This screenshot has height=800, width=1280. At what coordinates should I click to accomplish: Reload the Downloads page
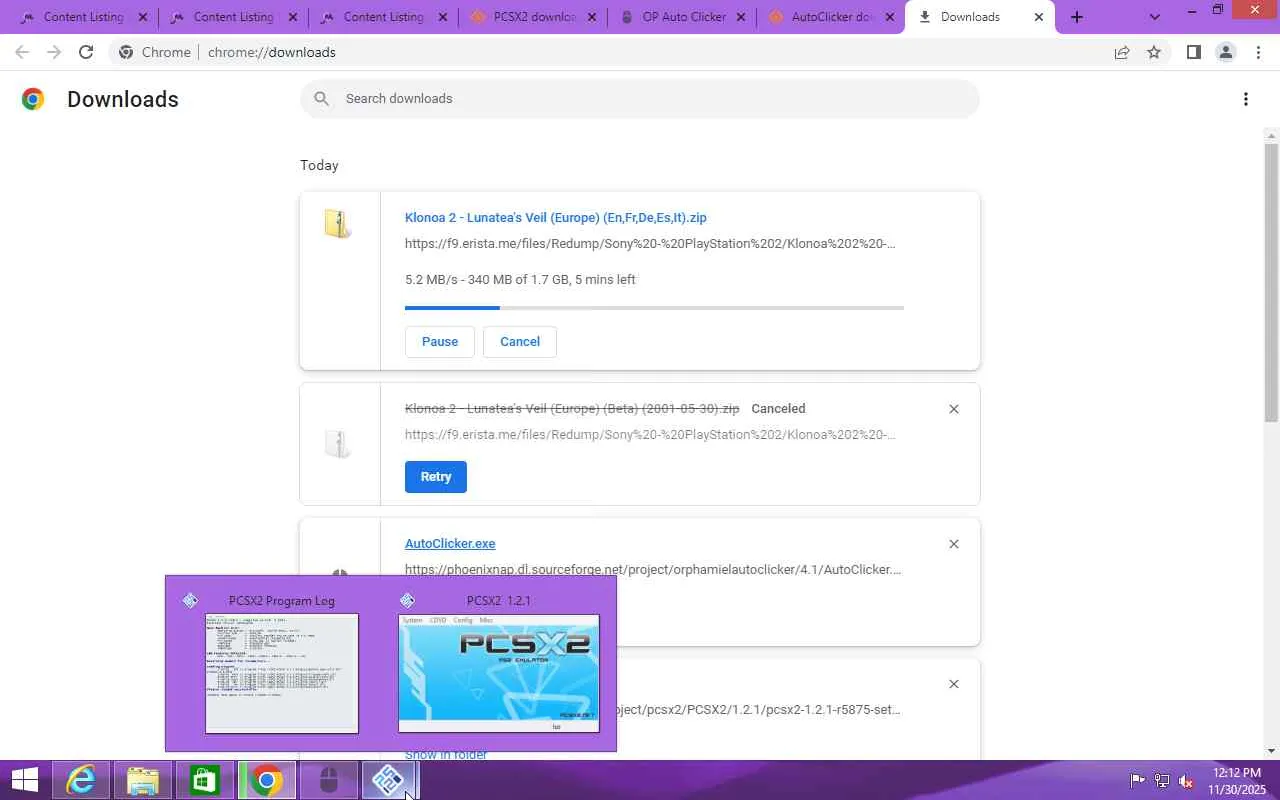86,52
